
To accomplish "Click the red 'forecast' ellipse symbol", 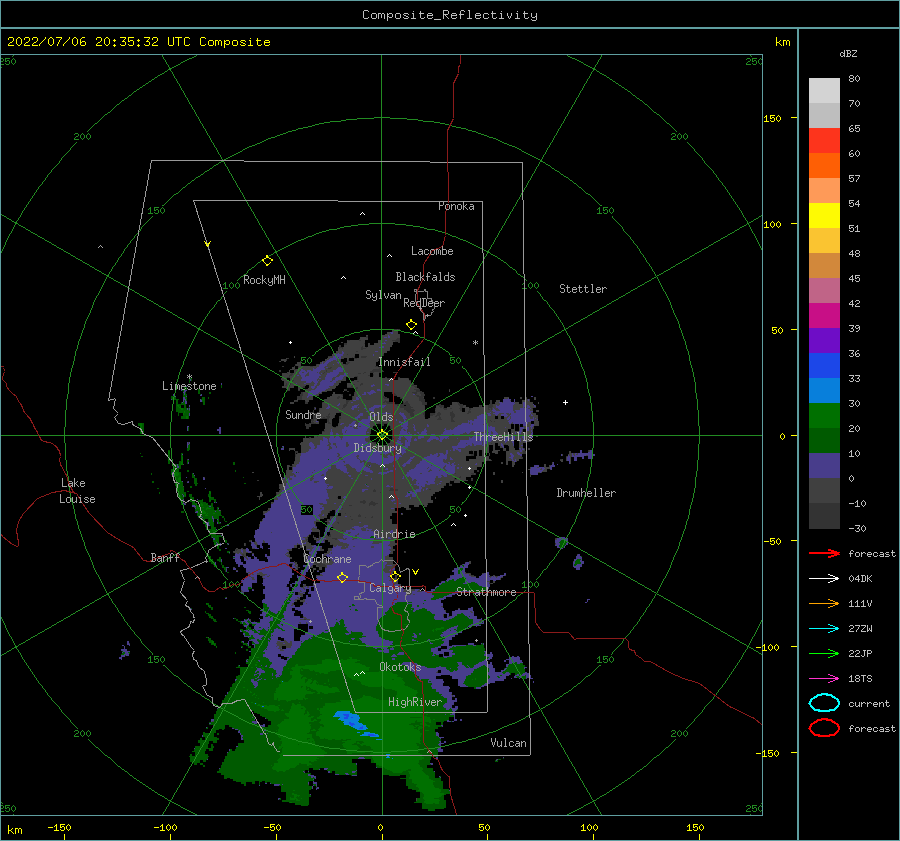I will 824,728.
